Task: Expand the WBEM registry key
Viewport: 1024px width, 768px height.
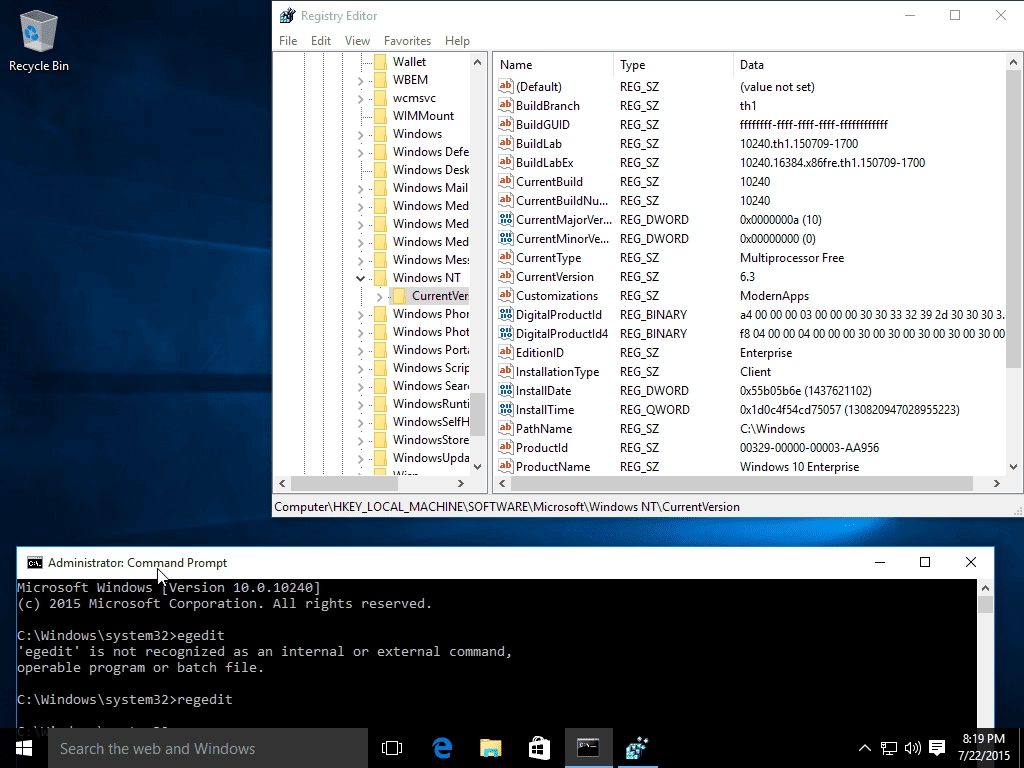Action: click(360, 80)
